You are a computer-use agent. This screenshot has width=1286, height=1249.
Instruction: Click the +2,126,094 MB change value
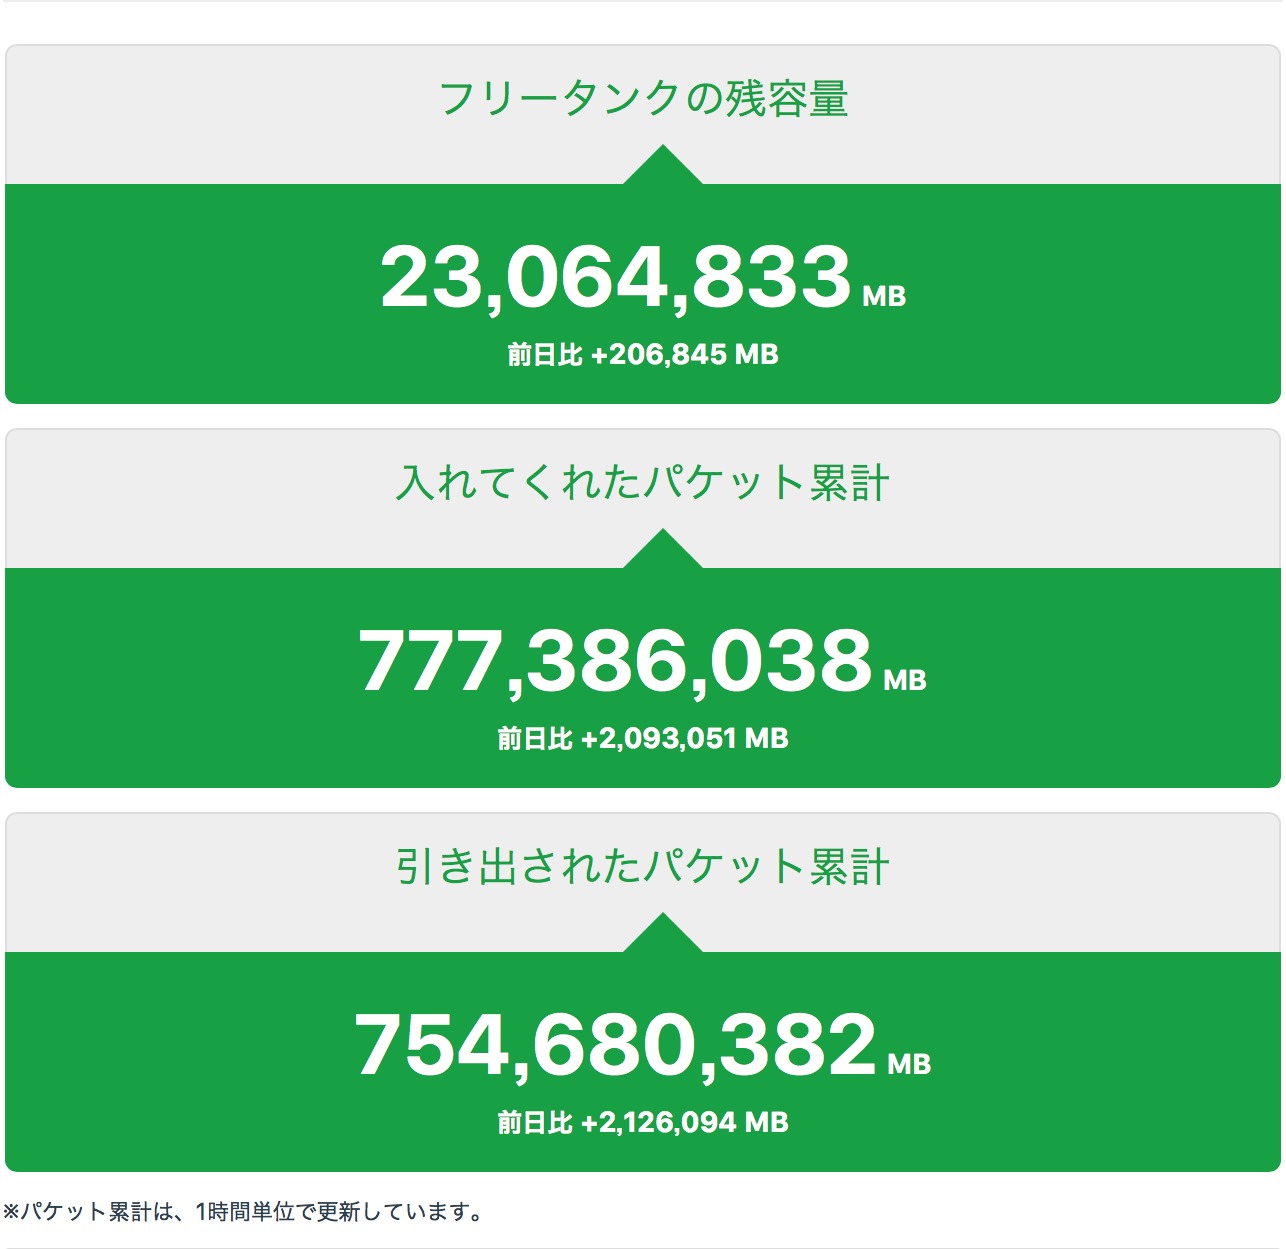684,1123
